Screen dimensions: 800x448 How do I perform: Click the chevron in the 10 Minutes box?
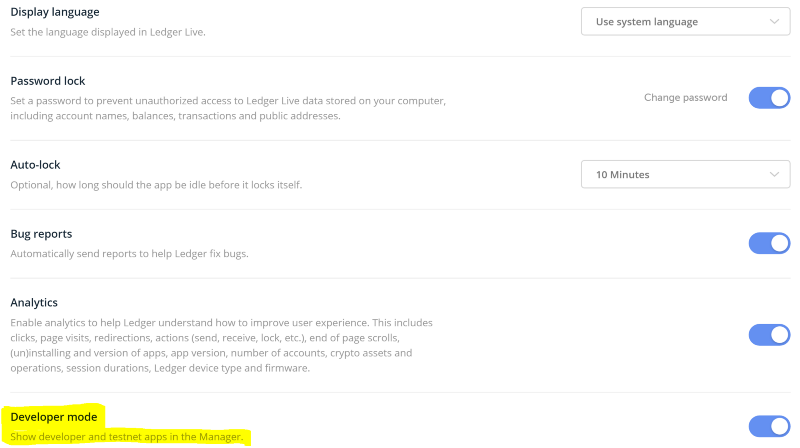pyautogui.click(x=774, y=175)
